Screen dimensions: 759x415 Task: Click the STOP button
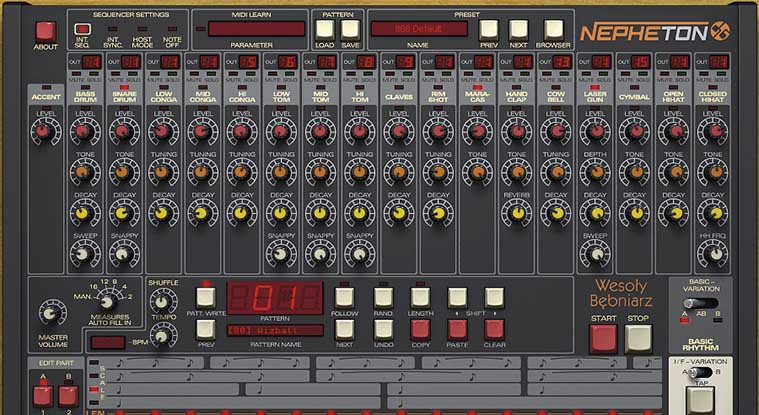click(x=638, y=339)
